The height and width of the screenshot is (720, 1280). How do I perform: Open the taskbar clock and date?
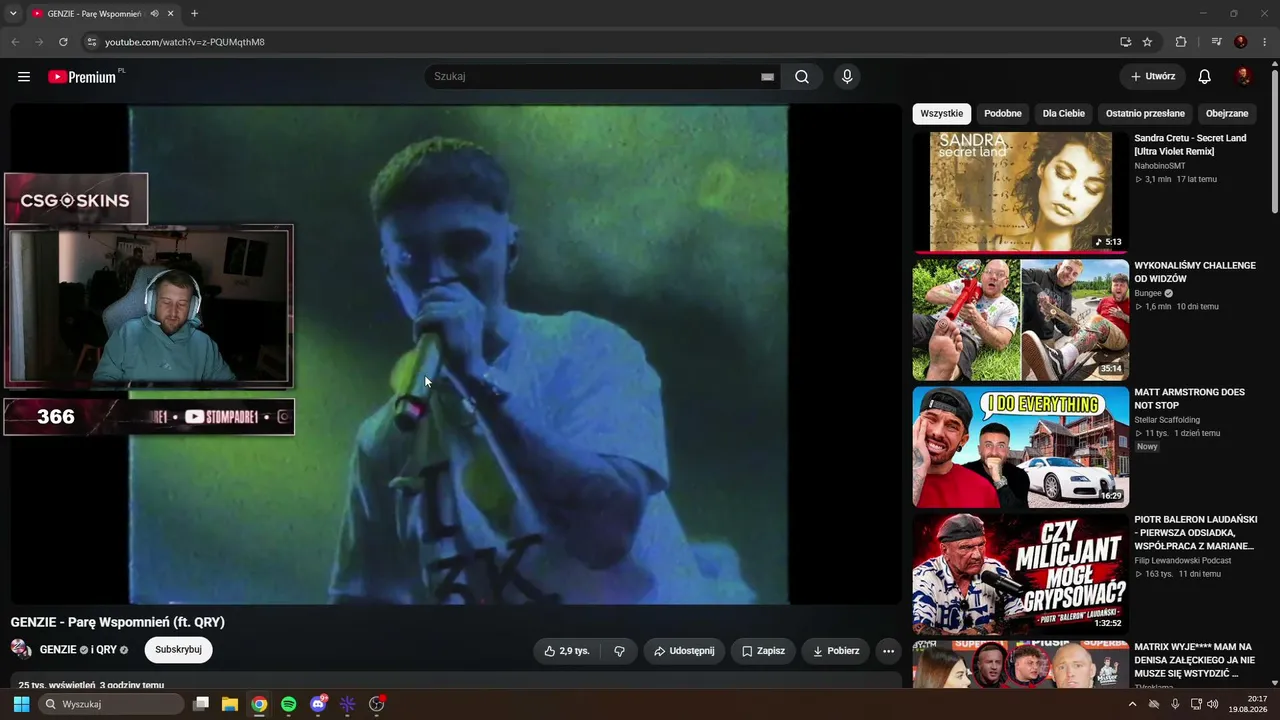(1250, 704)
